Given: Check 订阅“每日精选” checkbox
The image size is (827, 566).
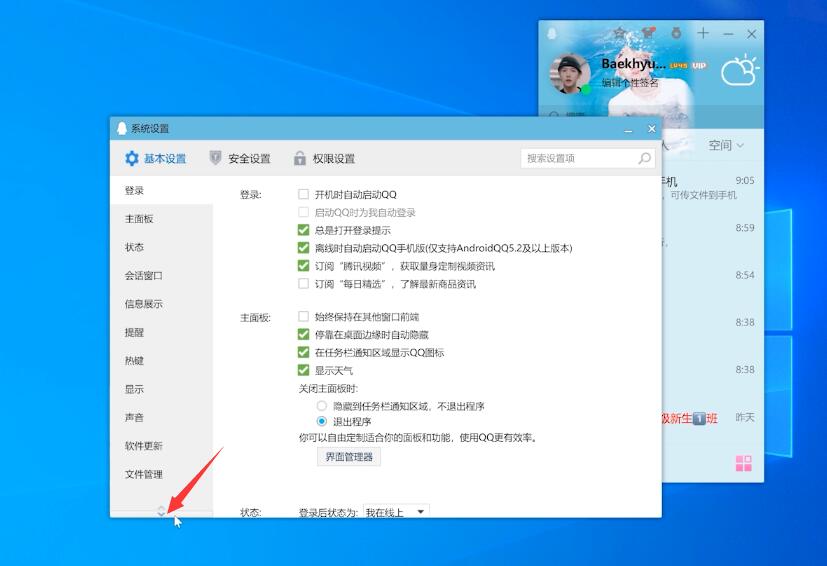Looking at the screenshot, I should tap(303, 284).
